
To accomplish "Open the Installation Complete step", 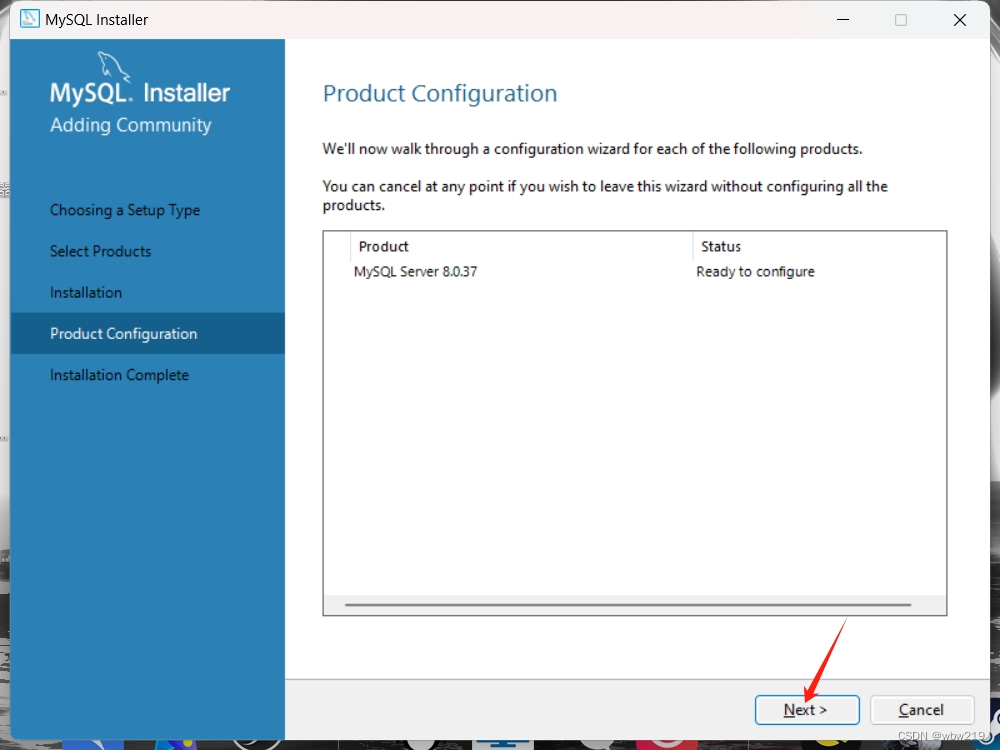I will (119, 375).
